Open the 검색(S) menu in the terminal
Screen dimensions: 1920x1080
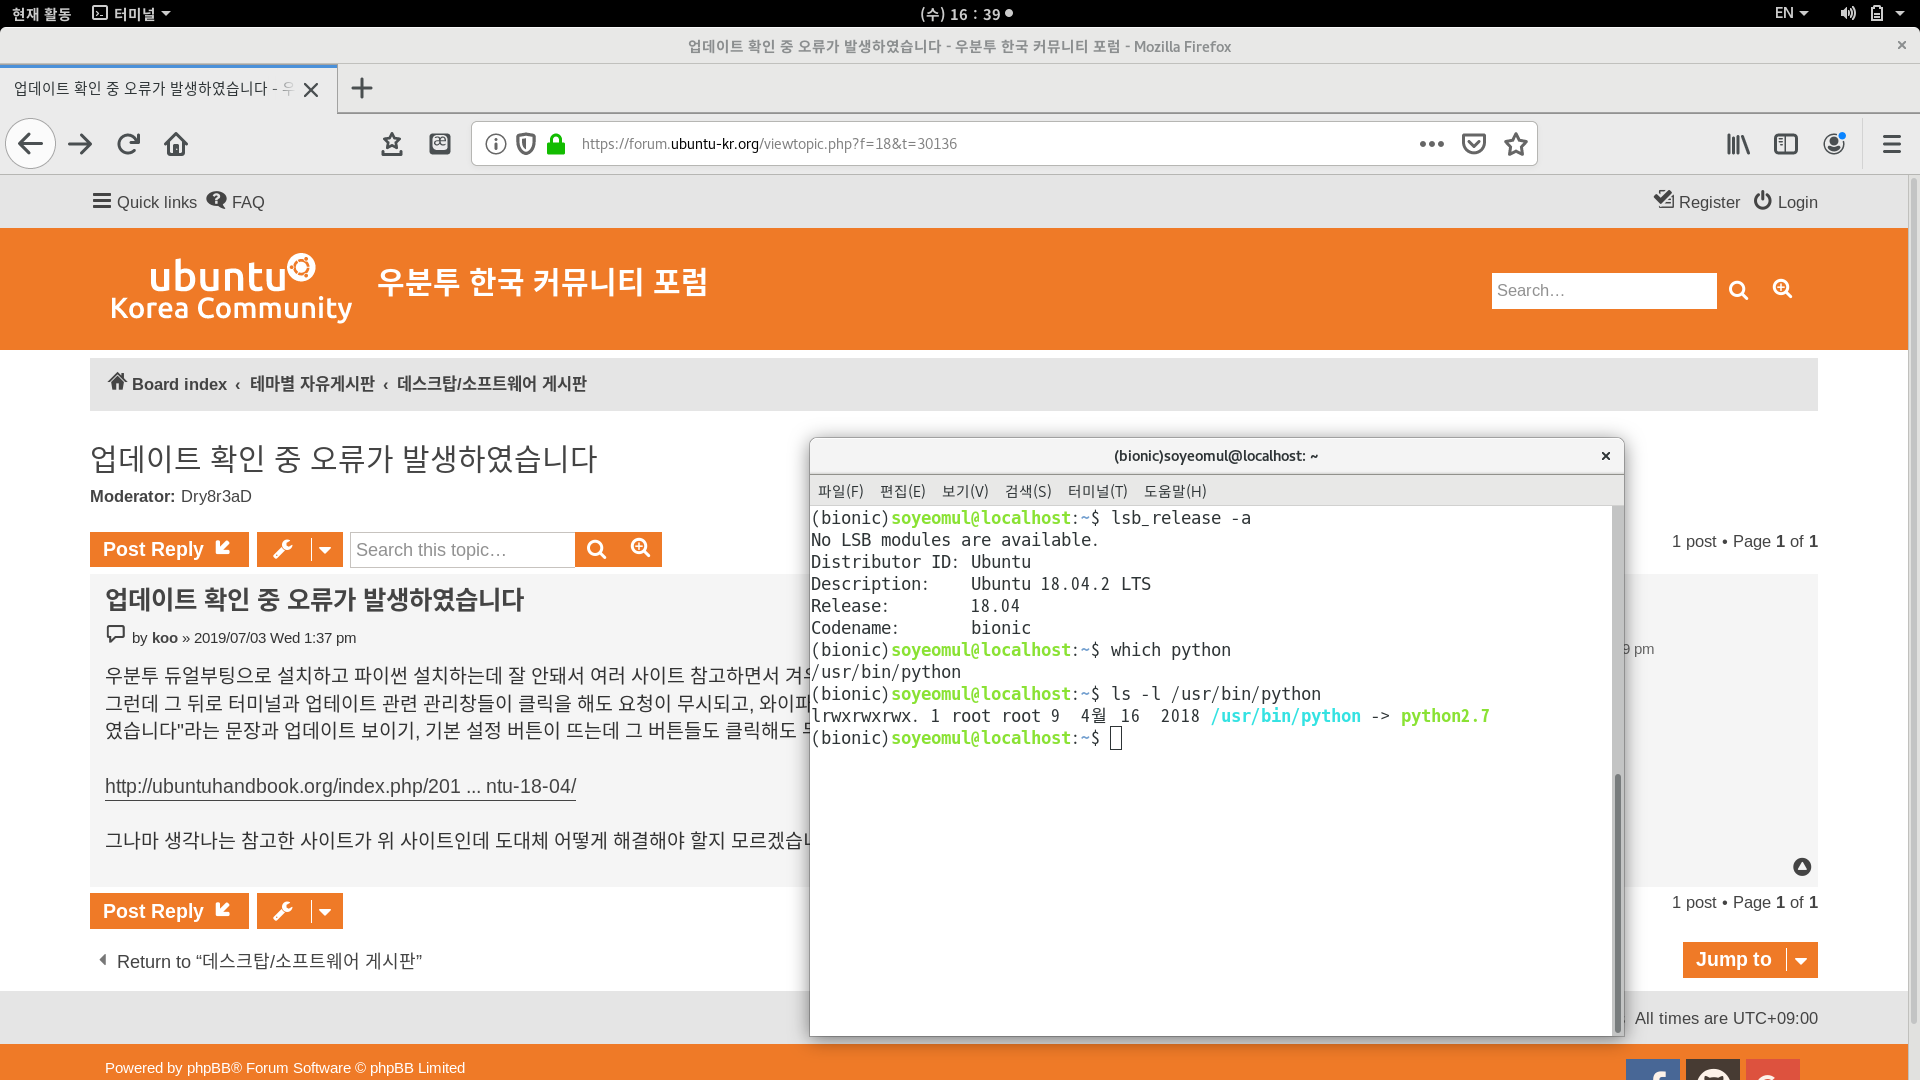(1028, 491)
